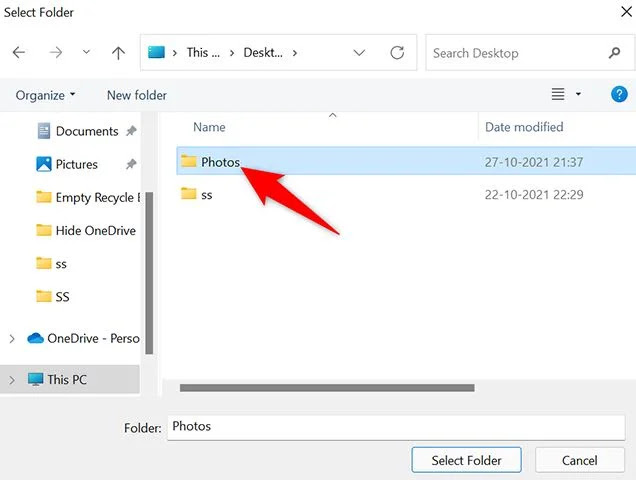Viewport: 636px width, 480px height.
Task: Change view with the view layout icon
Action: 558,94
